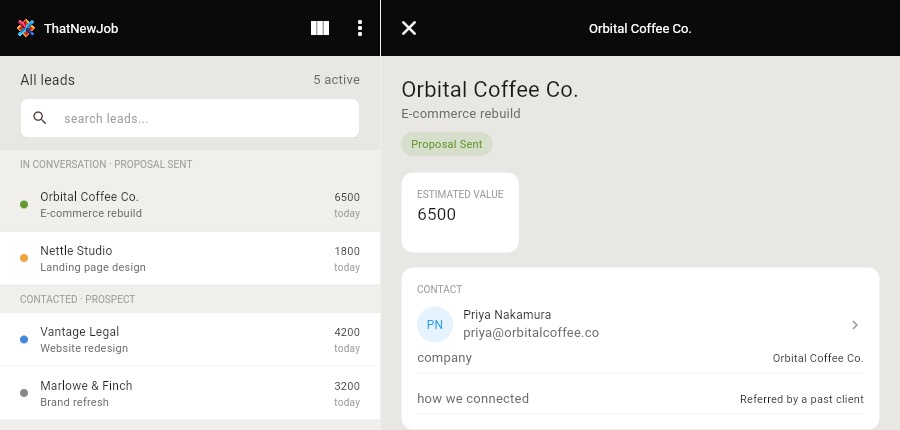Viewport: 900px width, 430px height.
Task: Open the Marlowe & Finch lead row
Action: tap(190, 393)
